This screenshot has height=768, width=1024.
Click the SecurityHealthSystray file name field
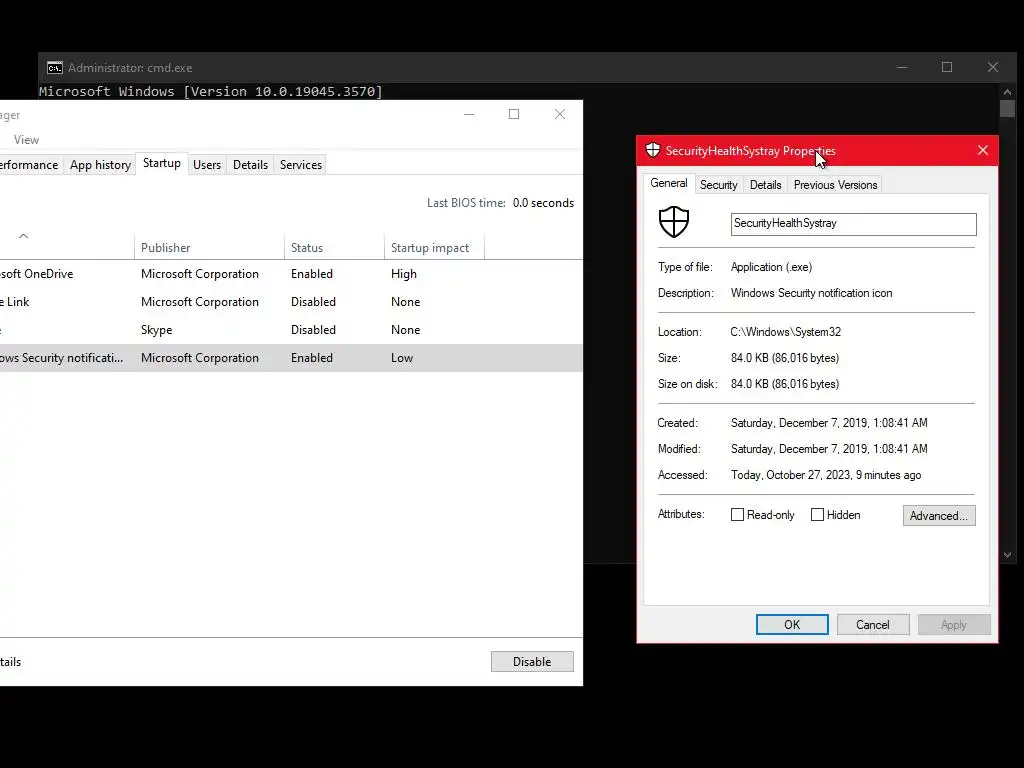854,223
